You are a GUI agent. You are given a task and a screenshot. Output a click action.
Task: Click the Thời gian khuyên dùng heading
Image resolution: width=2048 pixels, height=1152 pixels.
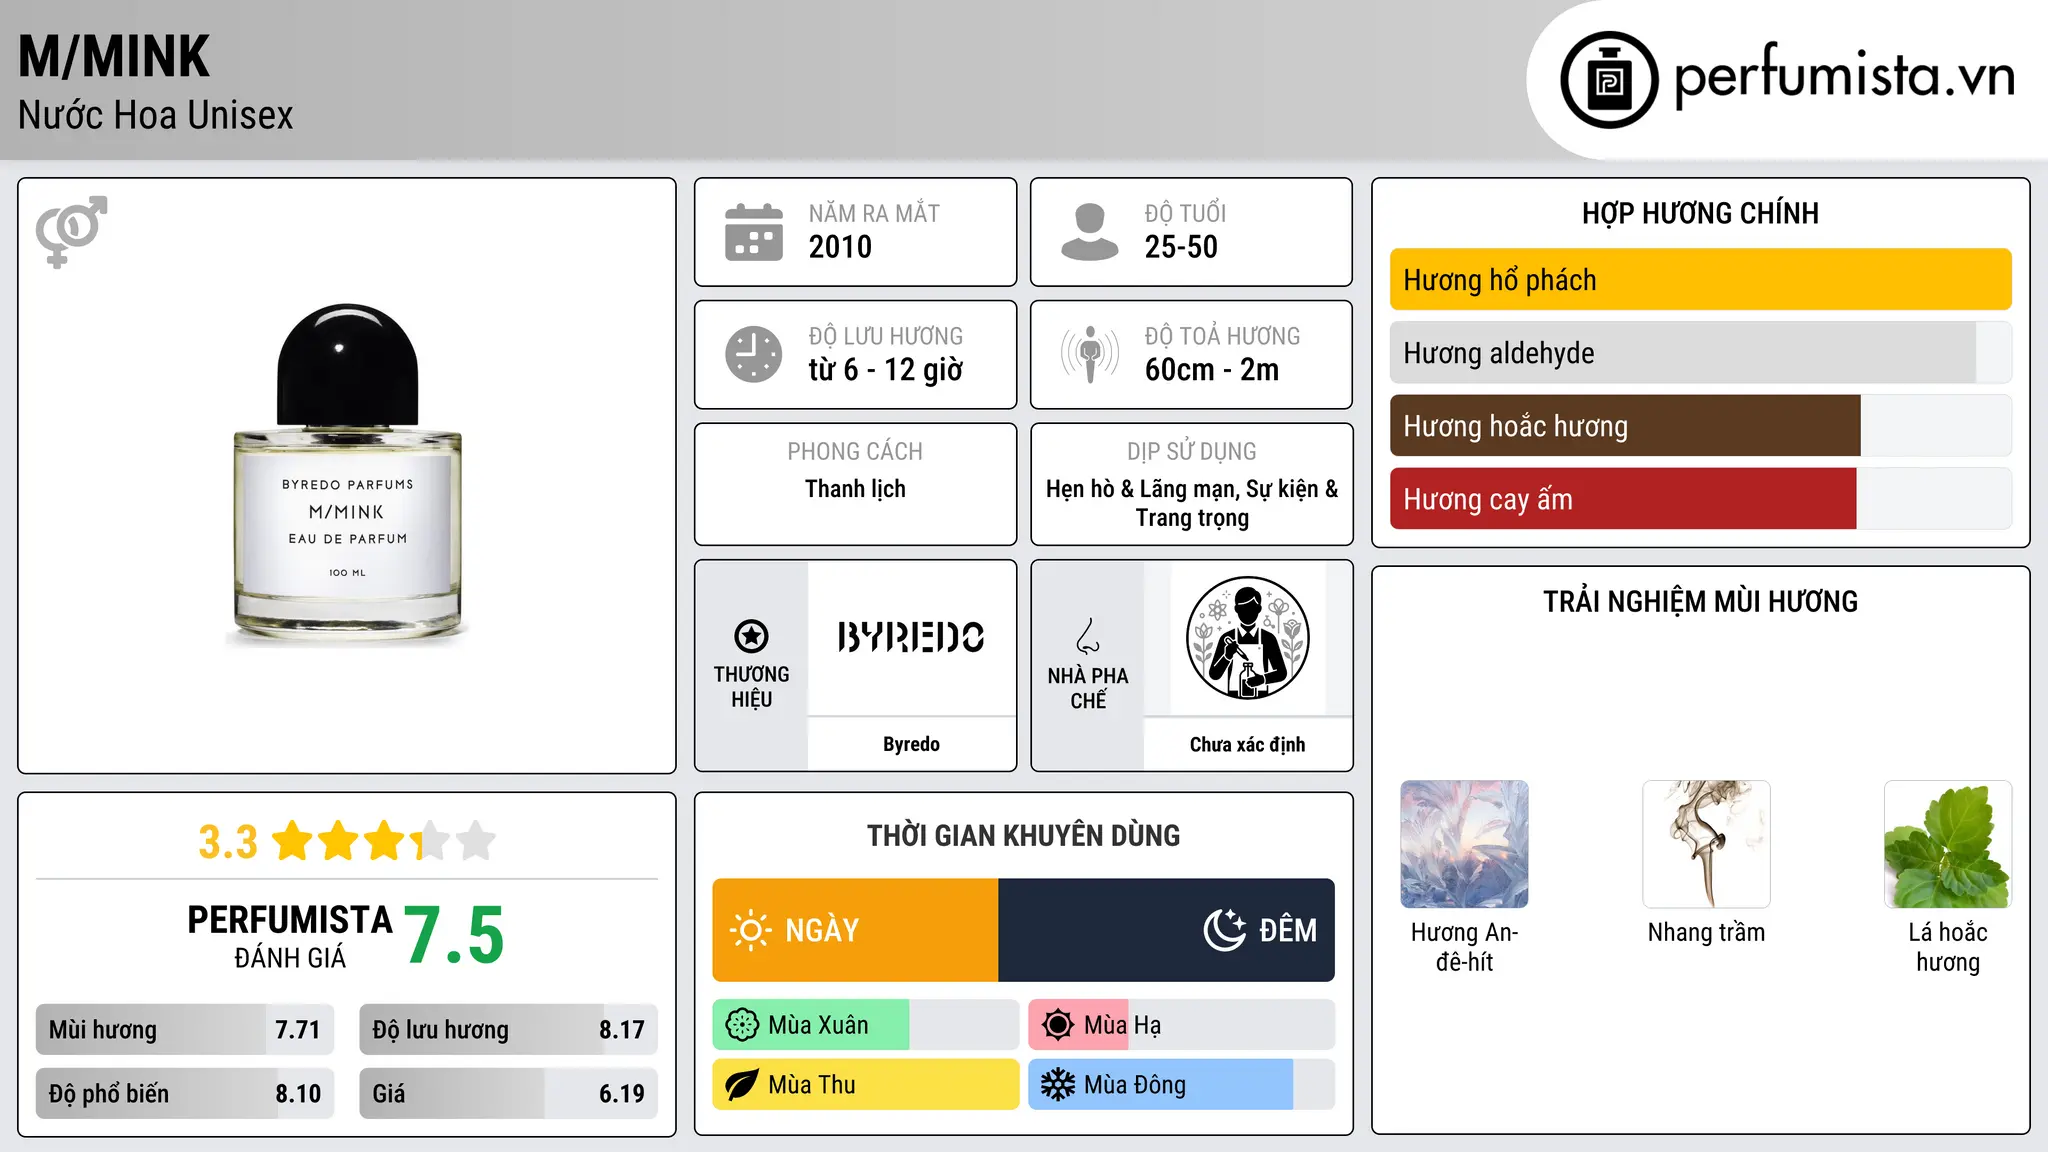1023,835
